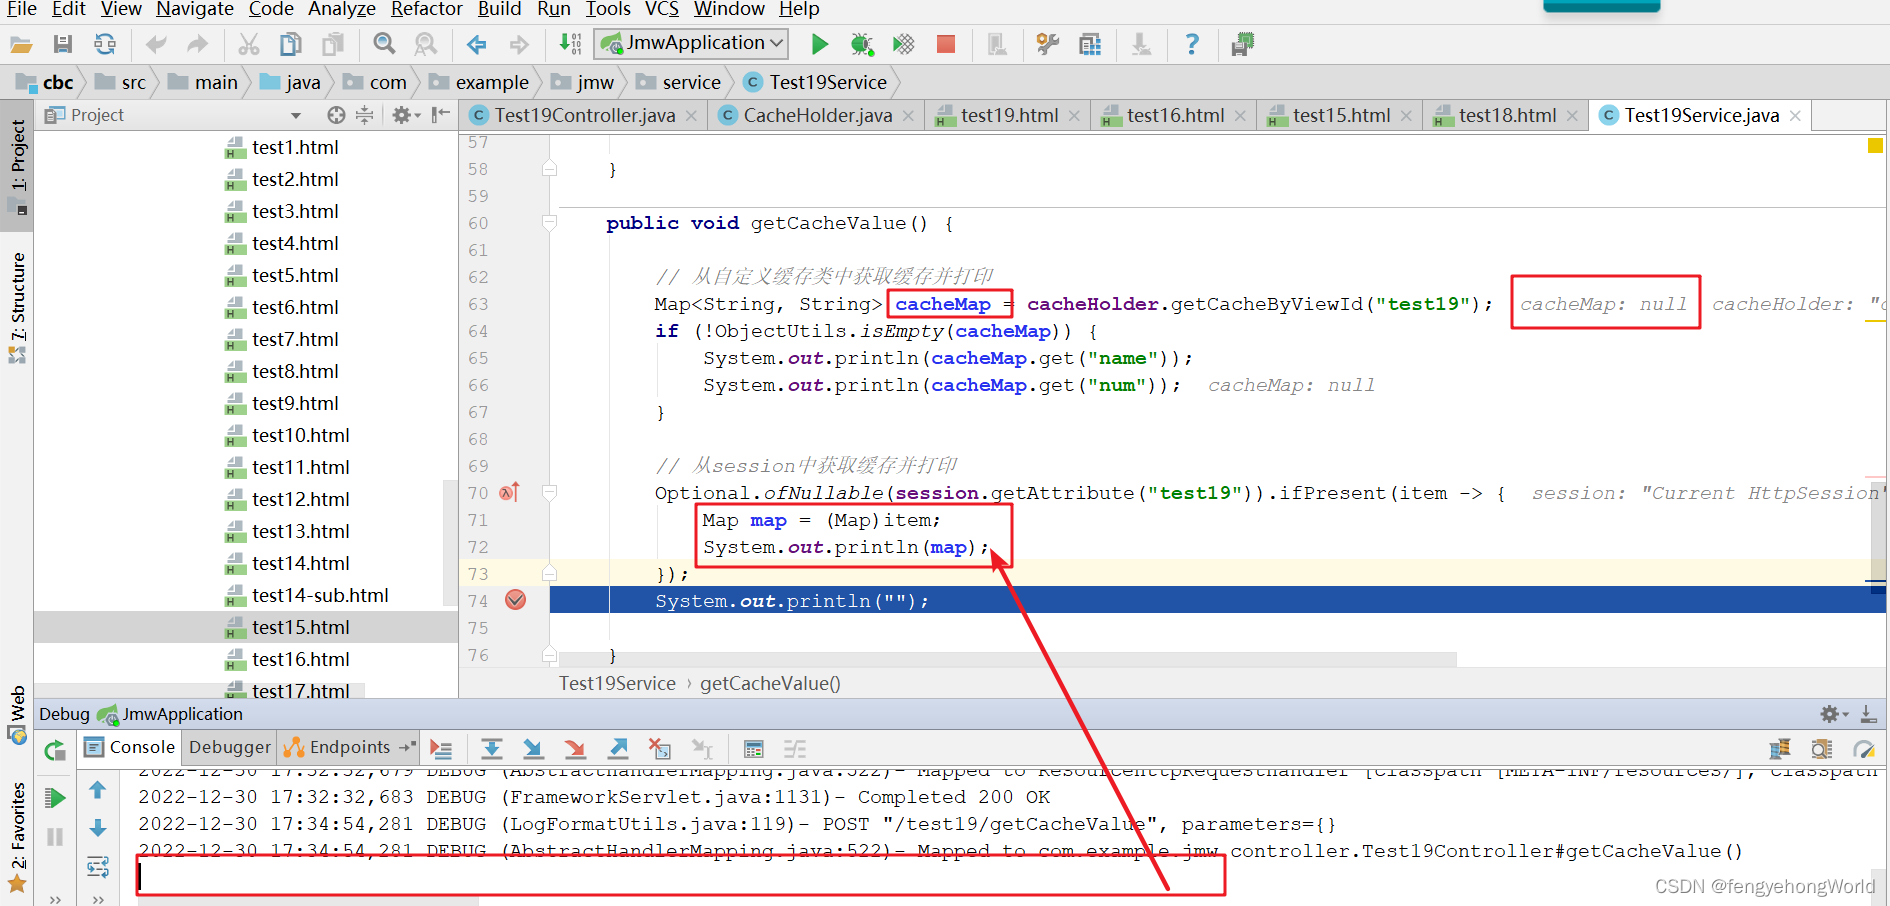Image resolution: width=1890 pixels, height=906 pixels.
Task: Start debugging with the bug icon
Action: pyautogui.click(x=862, y=44)
